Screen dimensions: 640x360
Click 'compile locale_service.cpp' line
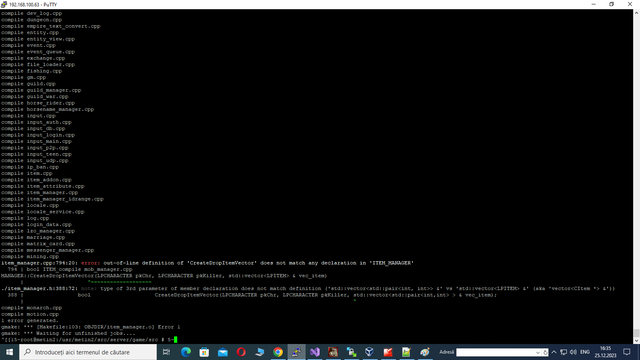point(42,211)
